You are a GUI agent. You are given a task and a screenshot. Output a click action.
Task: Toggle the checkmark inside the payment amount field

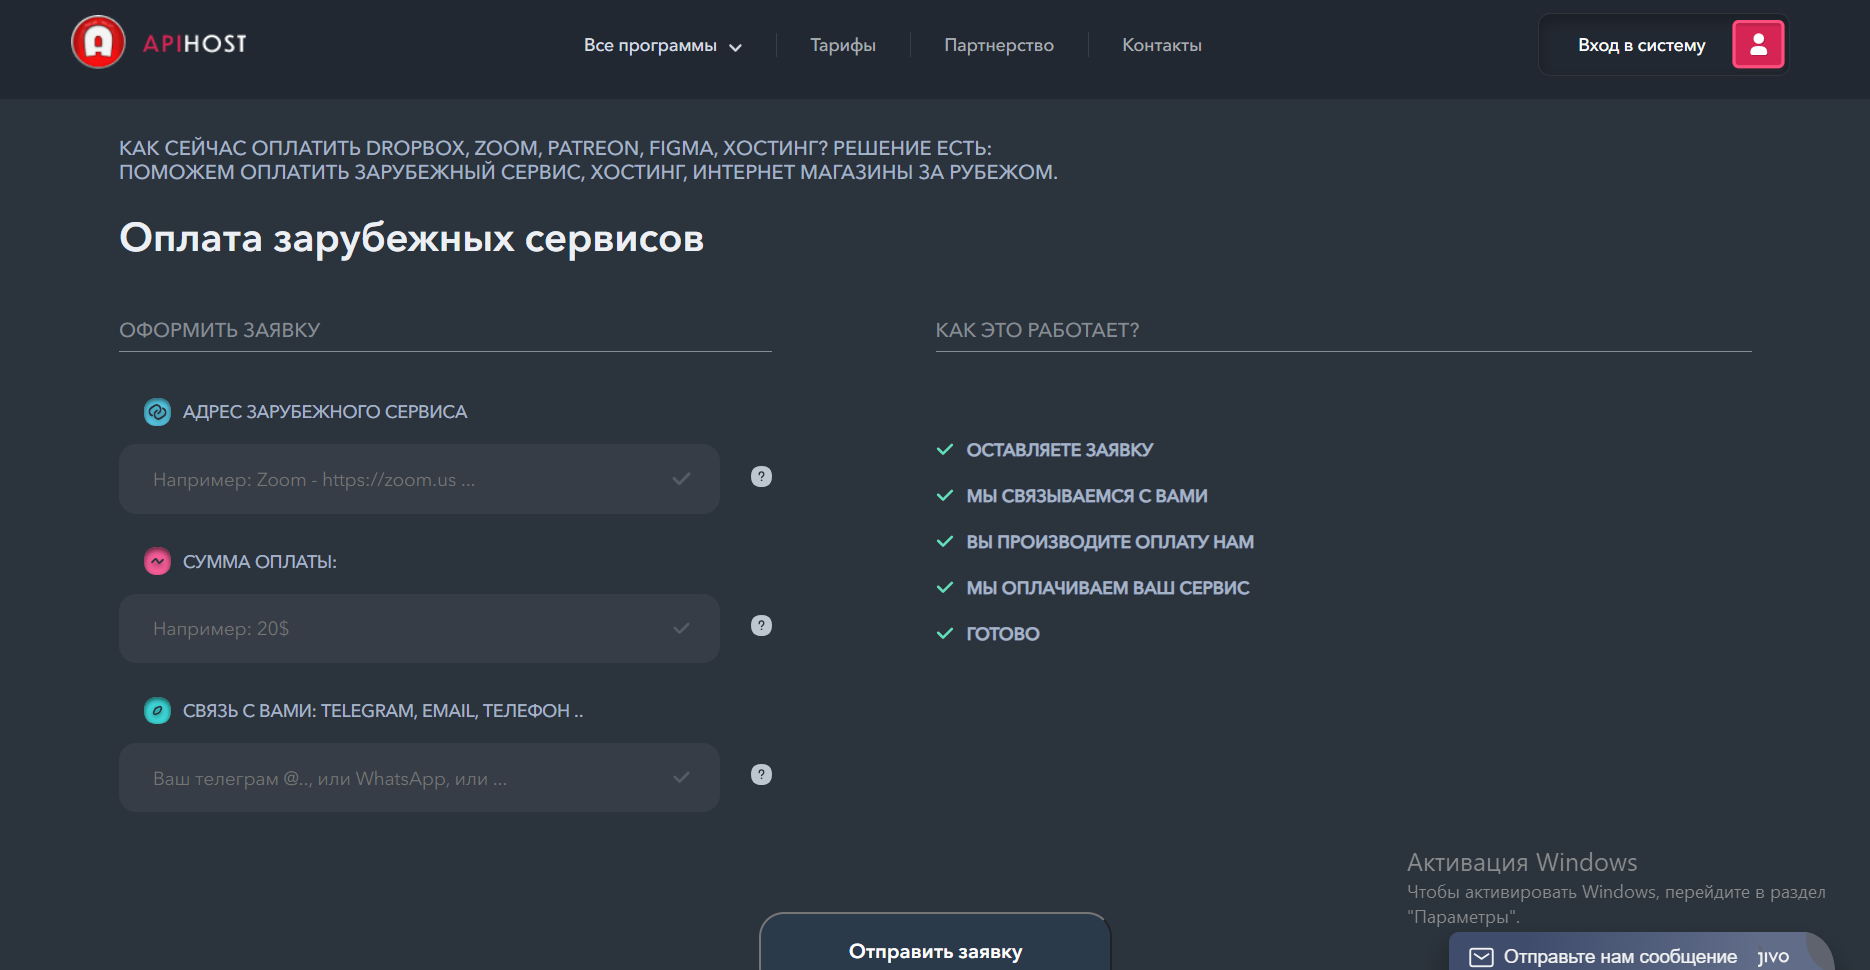(x=682, y=628)
